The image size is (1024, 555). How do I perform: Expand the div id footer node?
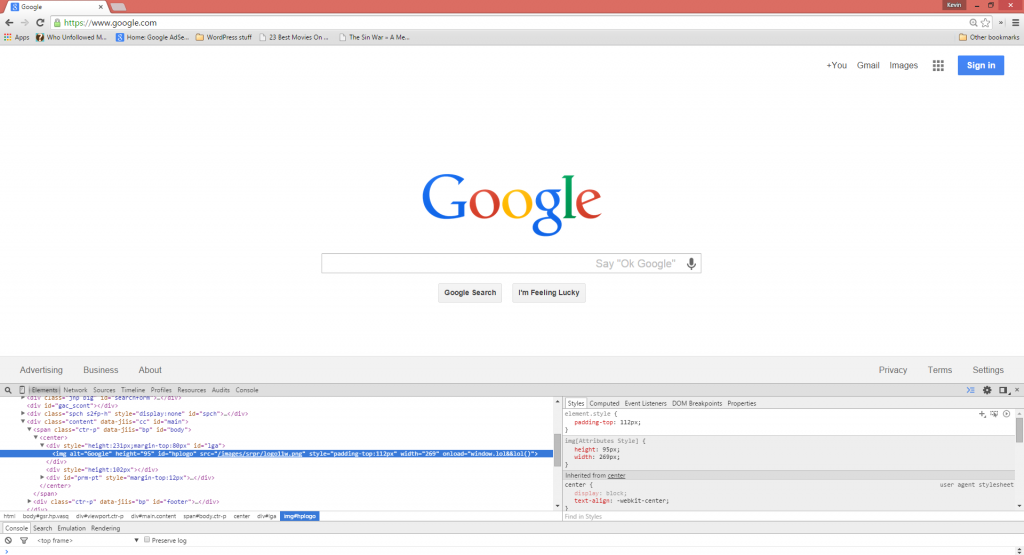pos(29,501)
